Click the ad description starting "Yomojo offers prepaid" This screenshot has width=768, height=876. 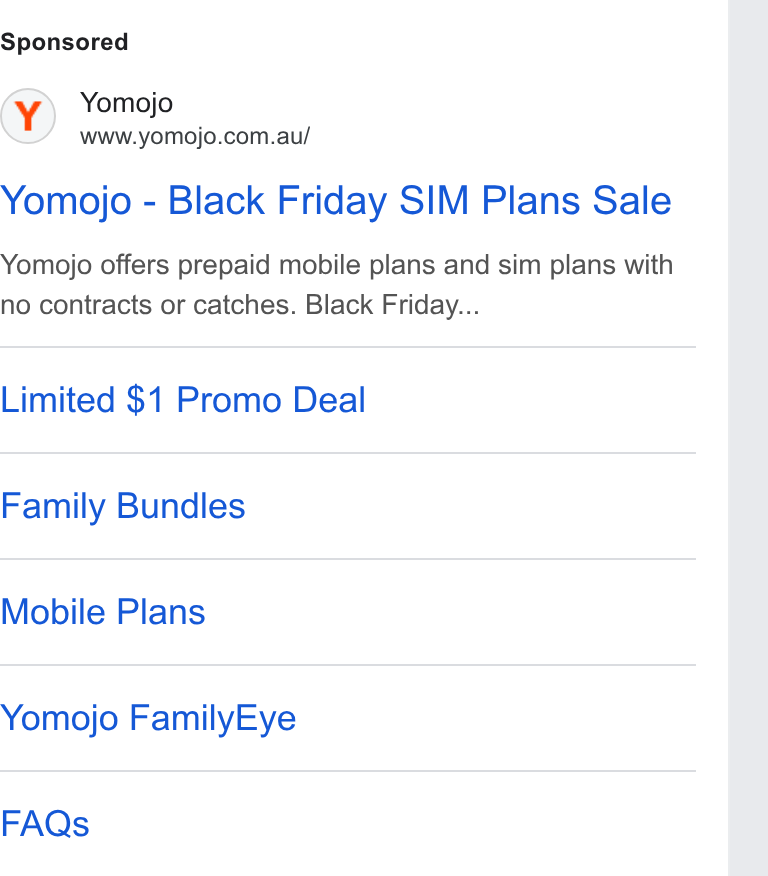coord(337,285)
